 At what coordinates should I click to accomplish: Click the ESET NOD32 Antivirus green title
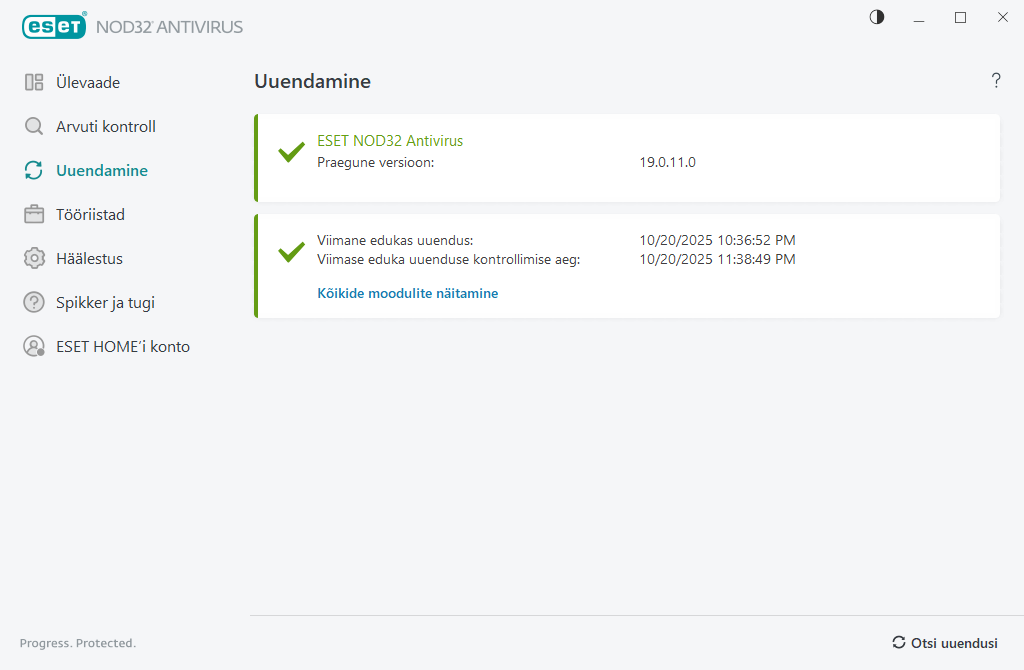(390, 141)
